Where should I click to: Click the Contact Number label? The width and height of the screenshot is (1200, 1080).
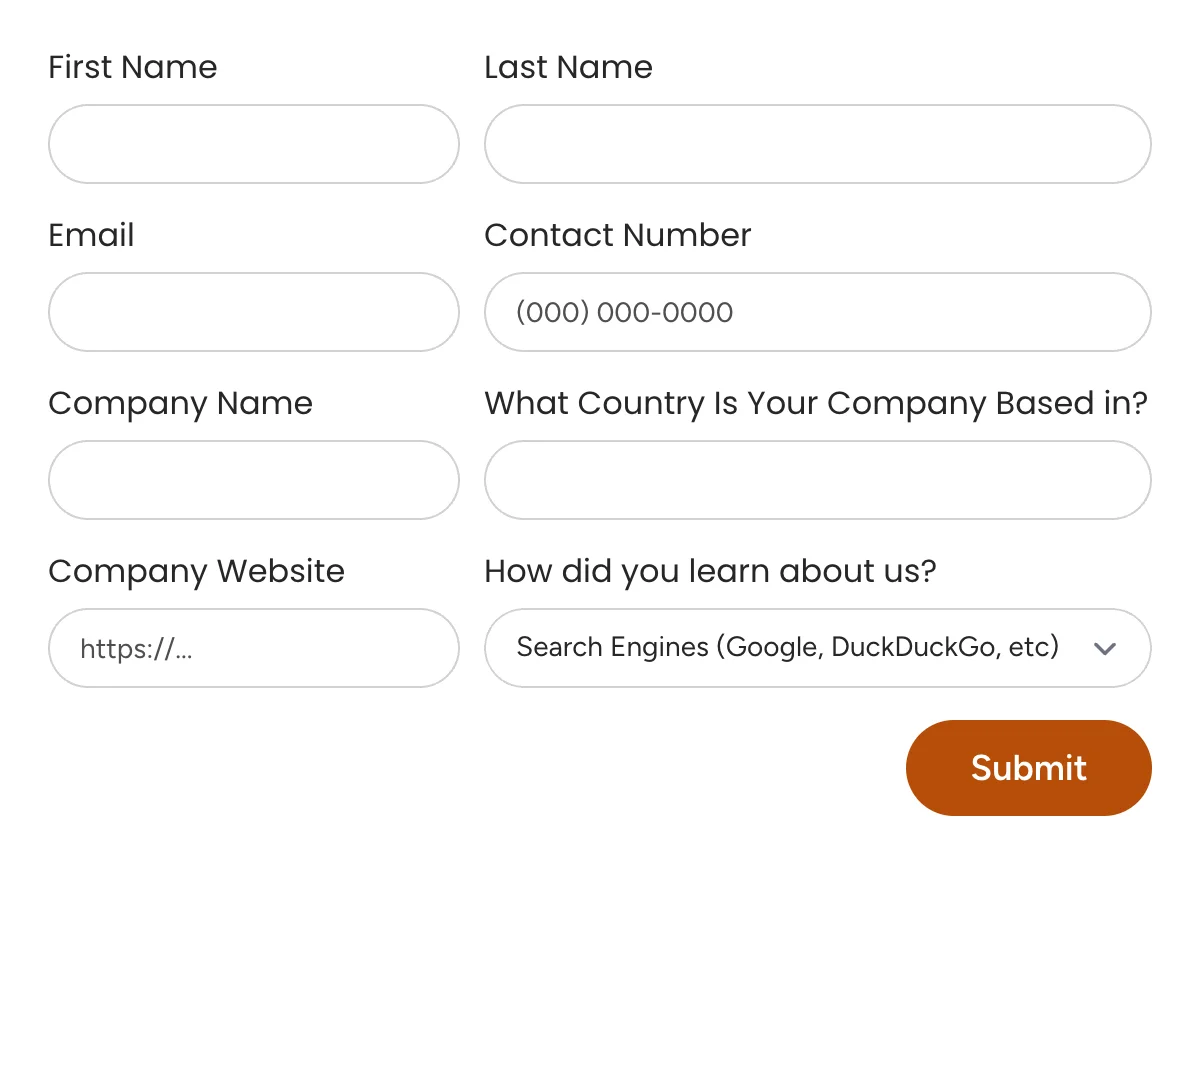click(x=617, y=235)
